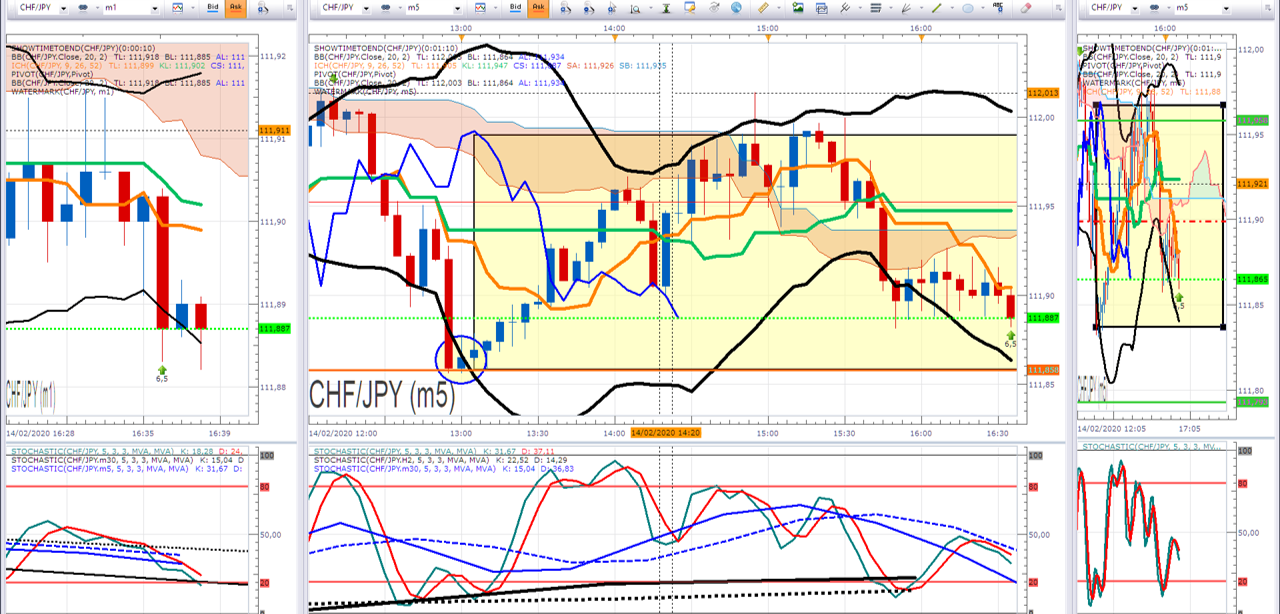Select the crossed-lines drawing tool
The height and width of the screenshot is (614, 1280).
[845, 7]
